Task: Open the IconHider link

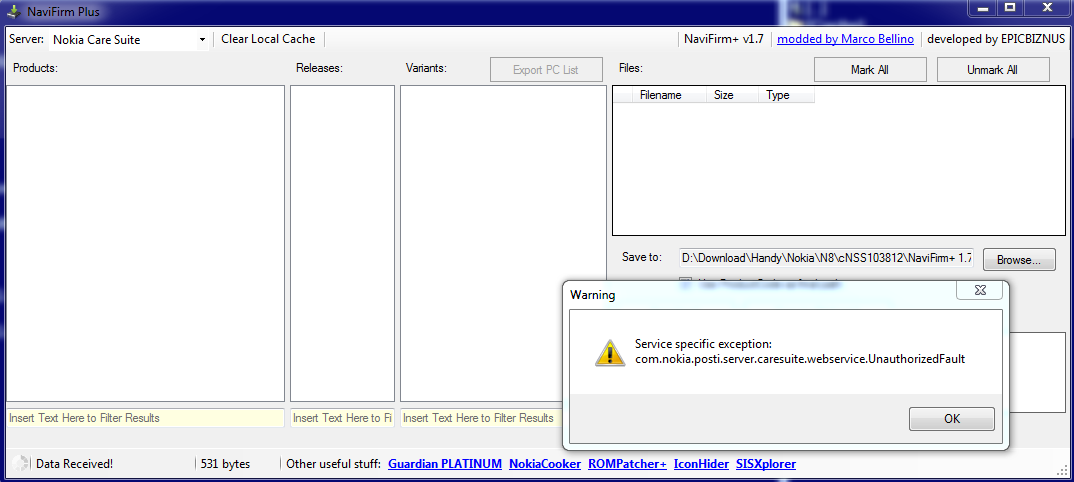Action: 701,464
